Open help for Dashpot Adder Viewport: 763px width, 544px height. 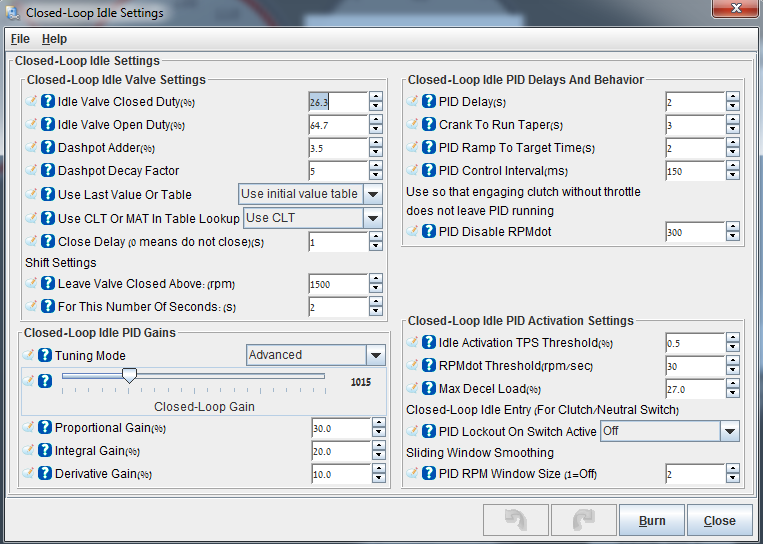48,147
